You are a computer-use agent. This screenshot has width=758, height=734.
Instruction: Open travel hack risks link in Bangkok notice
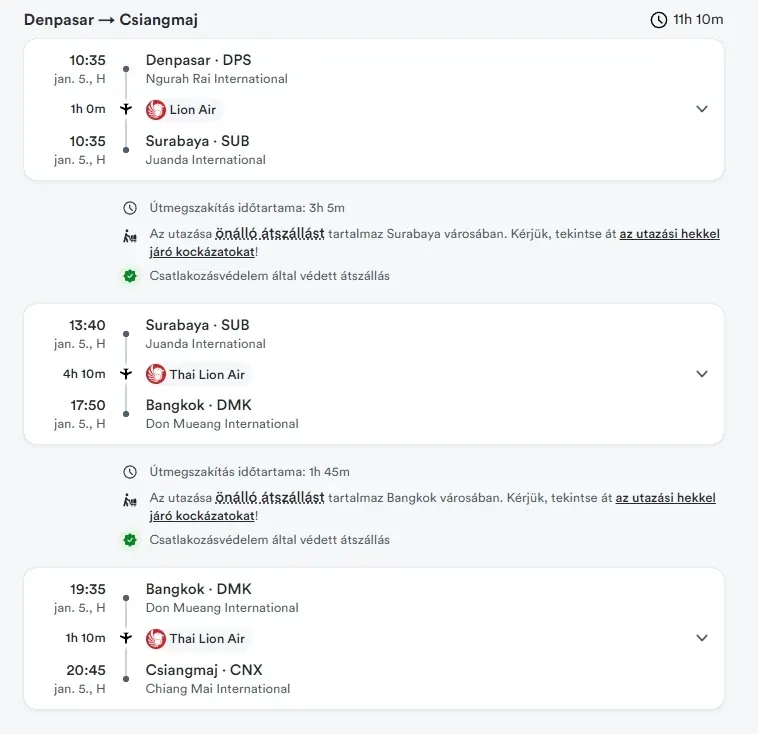[x=665, y=498]
